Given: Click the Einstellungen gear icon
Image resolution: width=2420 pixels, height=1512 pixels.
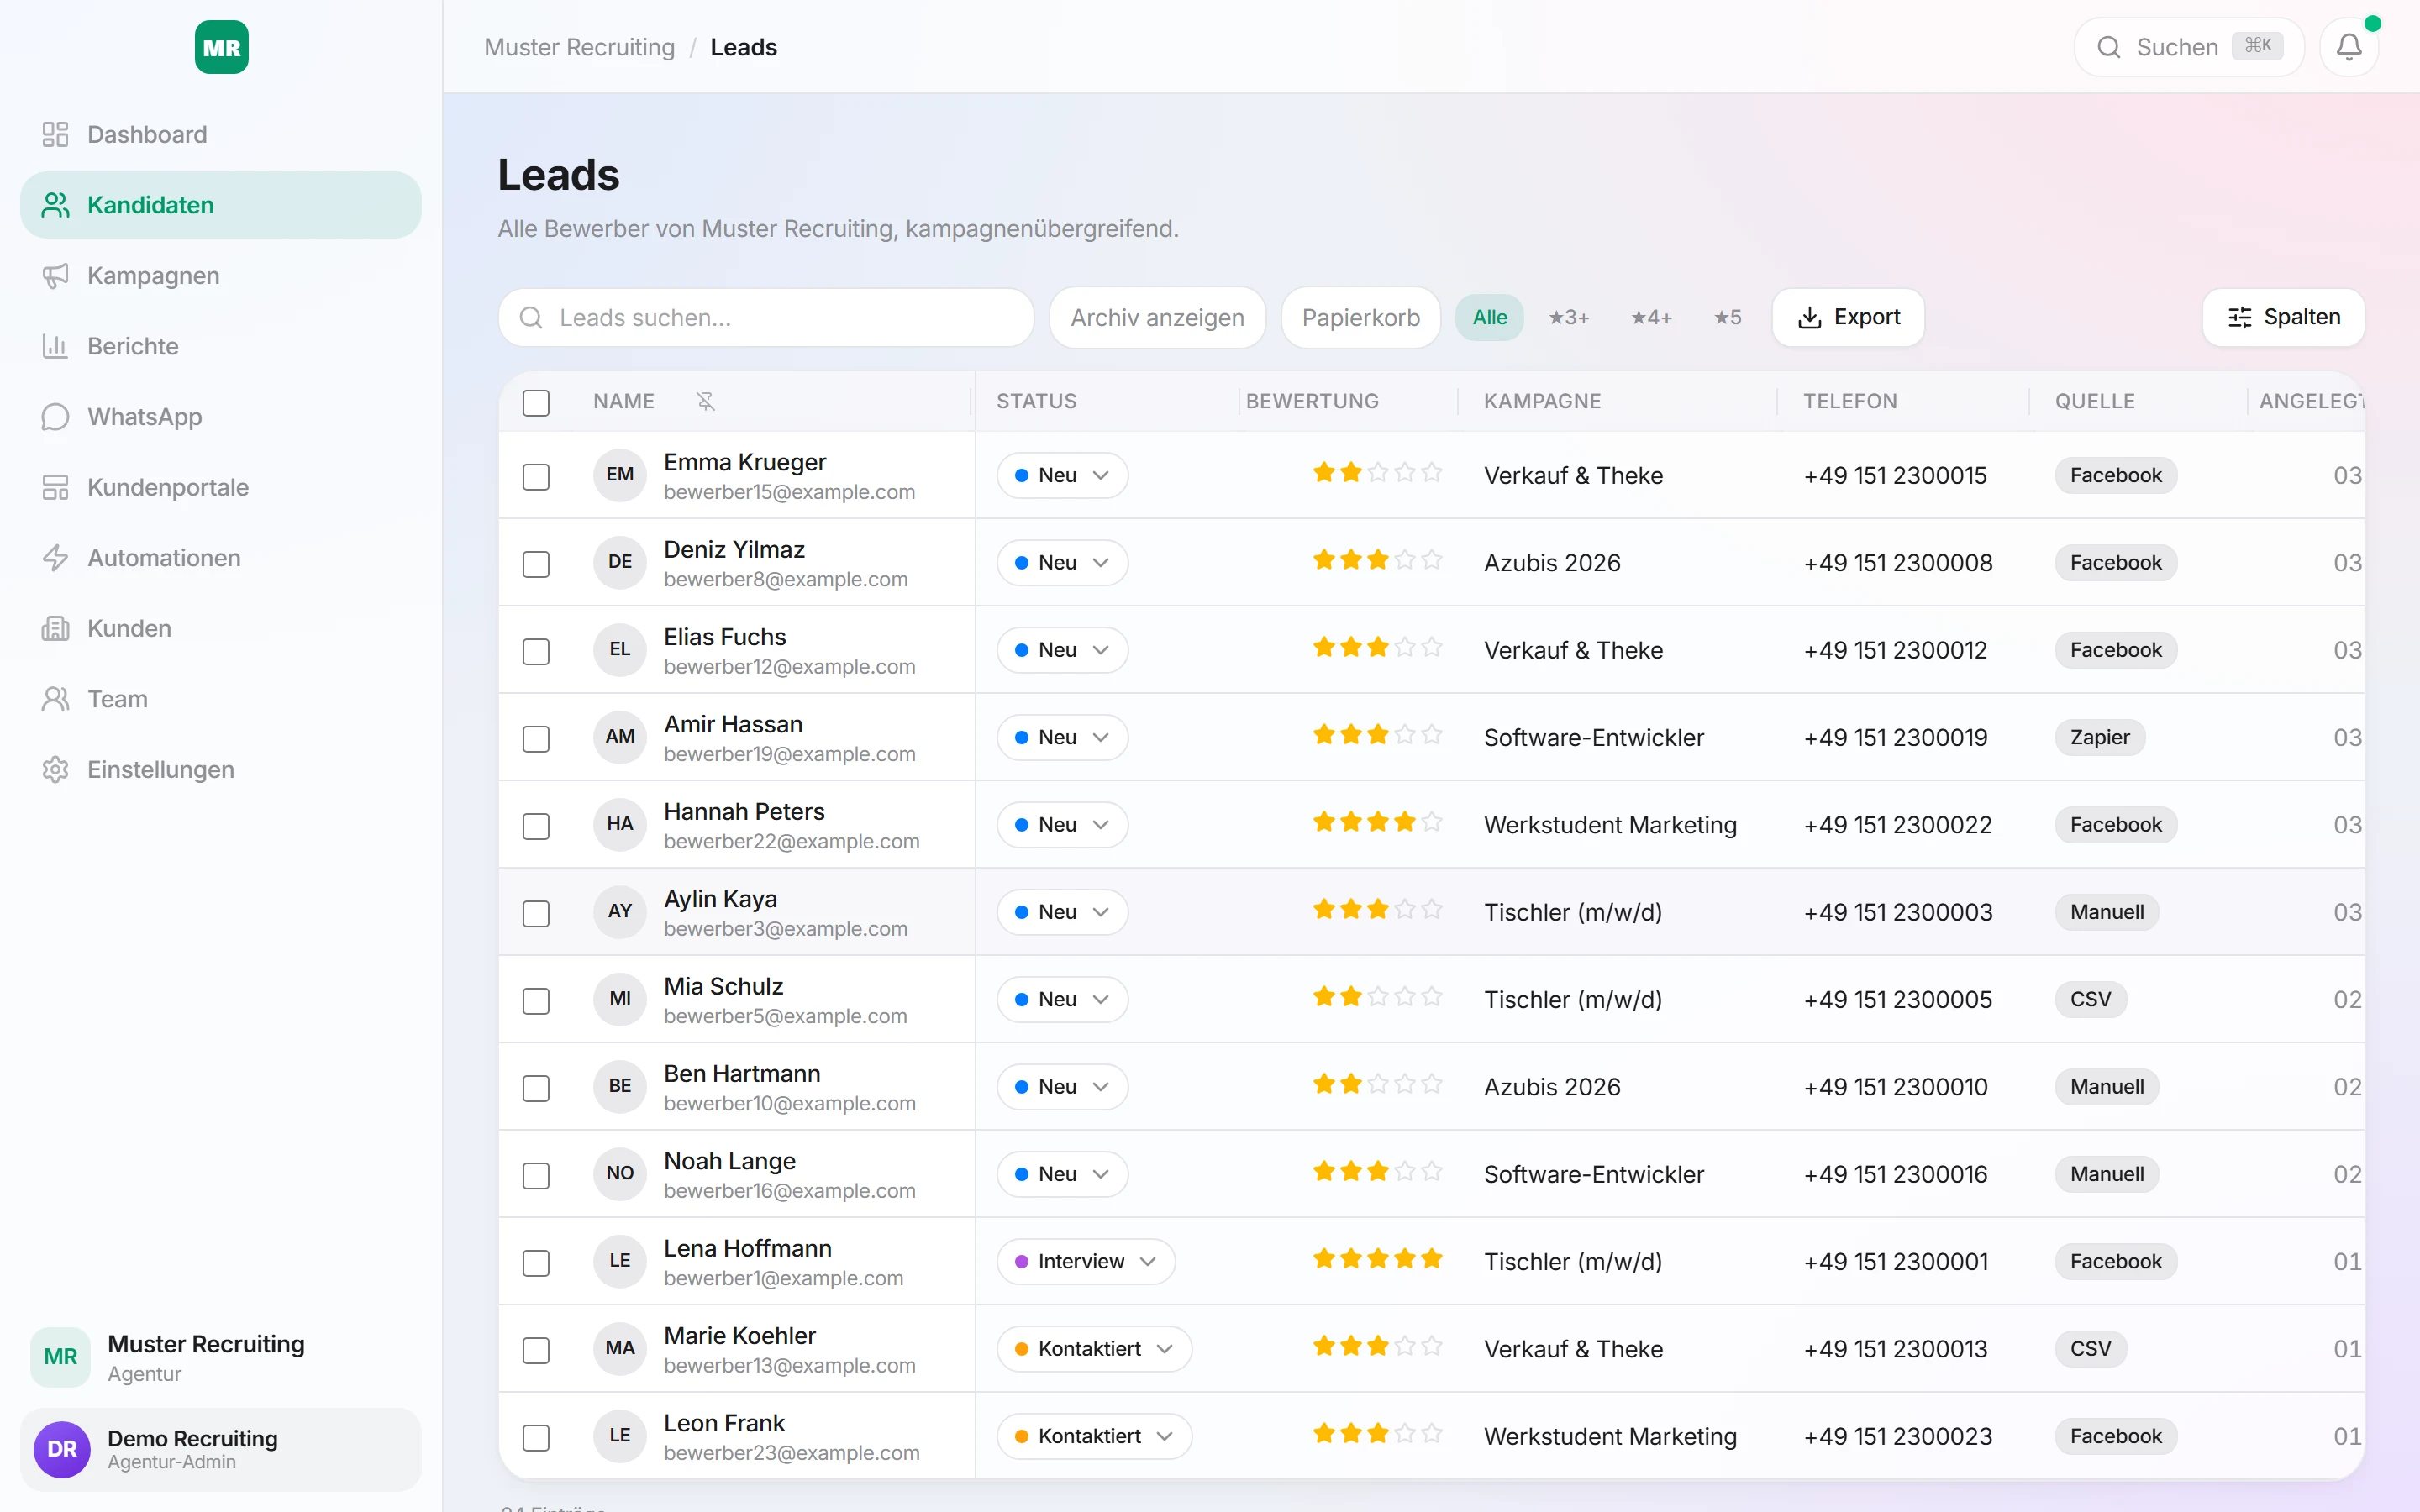Looking at the screenshot, I should (55, 769).
